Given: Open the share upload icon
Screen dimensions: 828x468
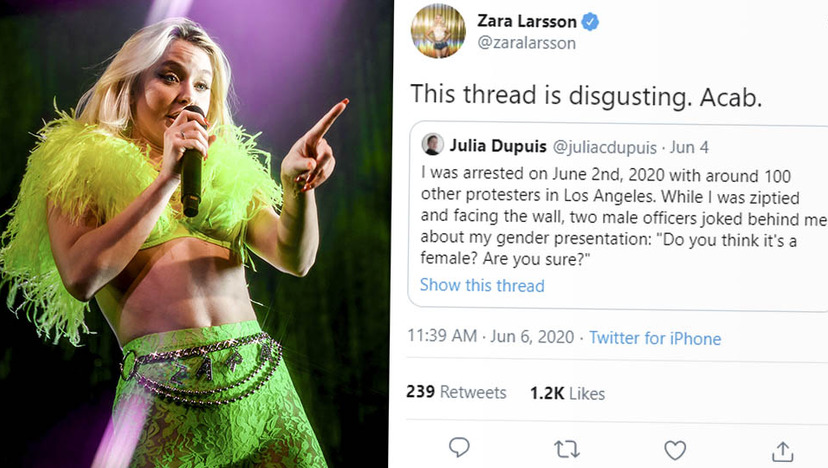Looking at the screenshot, I should click(x=783, y=452).
